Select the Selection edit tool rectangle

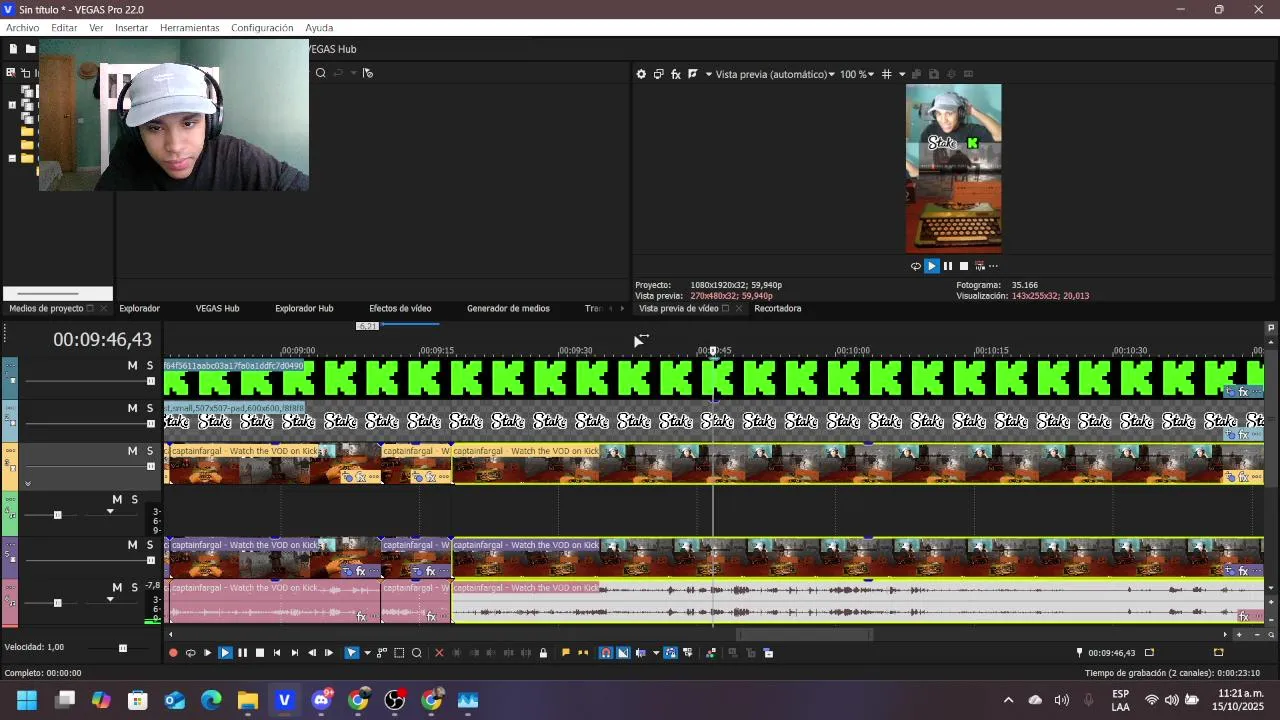point(399,653)
